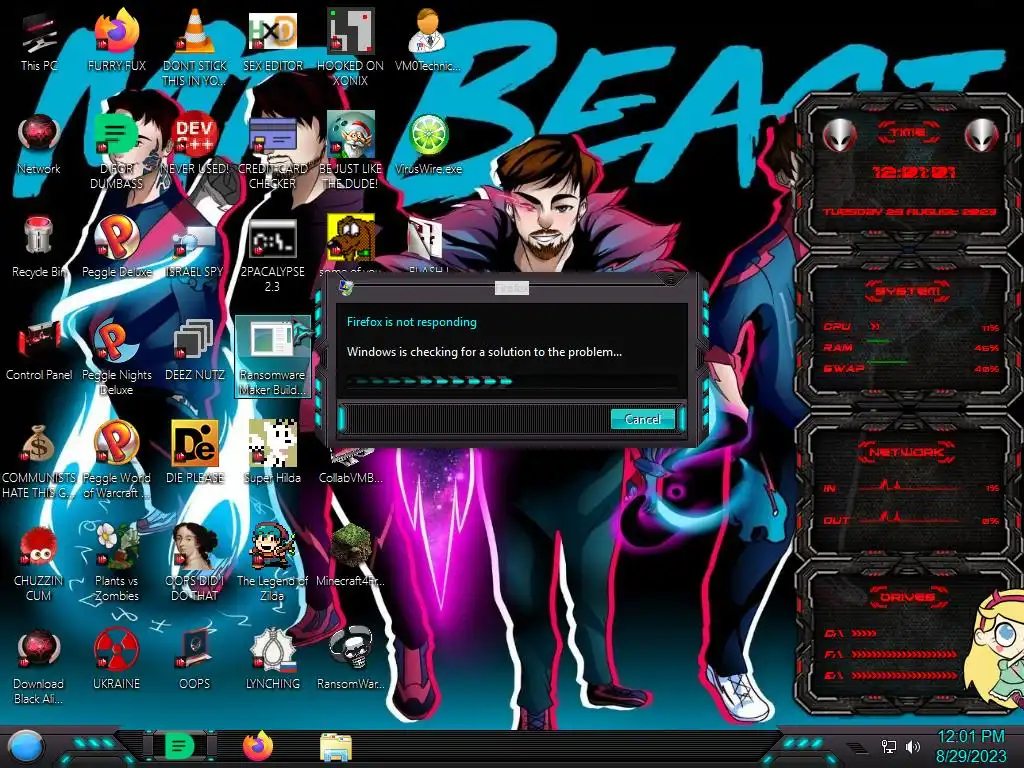
Task: Click the TIME gadget clock readout
Action: pyautogui.click(x=914, y=172)
